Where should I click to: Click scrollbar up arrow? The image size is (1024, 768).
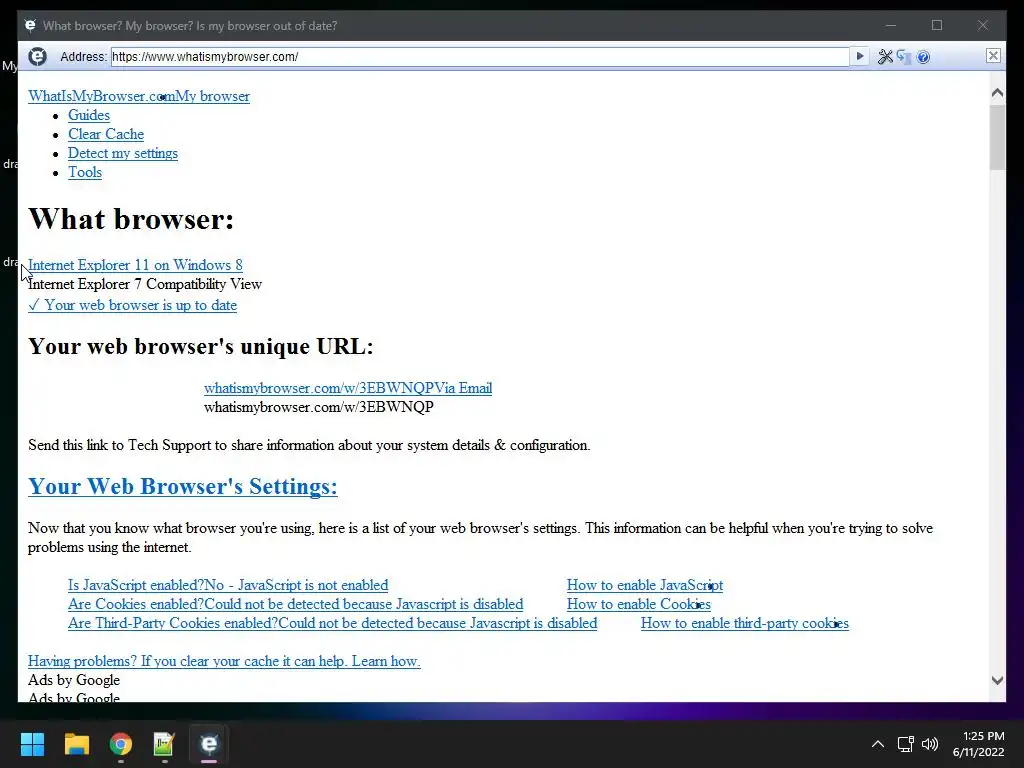997,93
